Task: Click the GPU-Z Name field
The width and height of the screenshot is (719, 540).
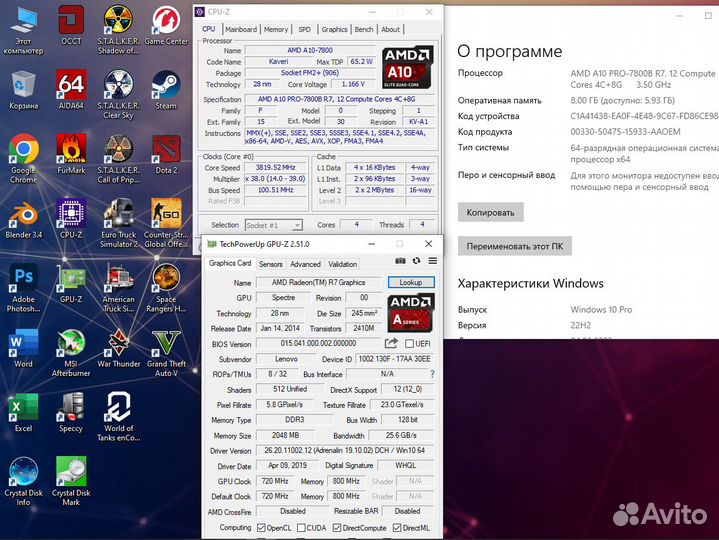Action: [318, 282]
